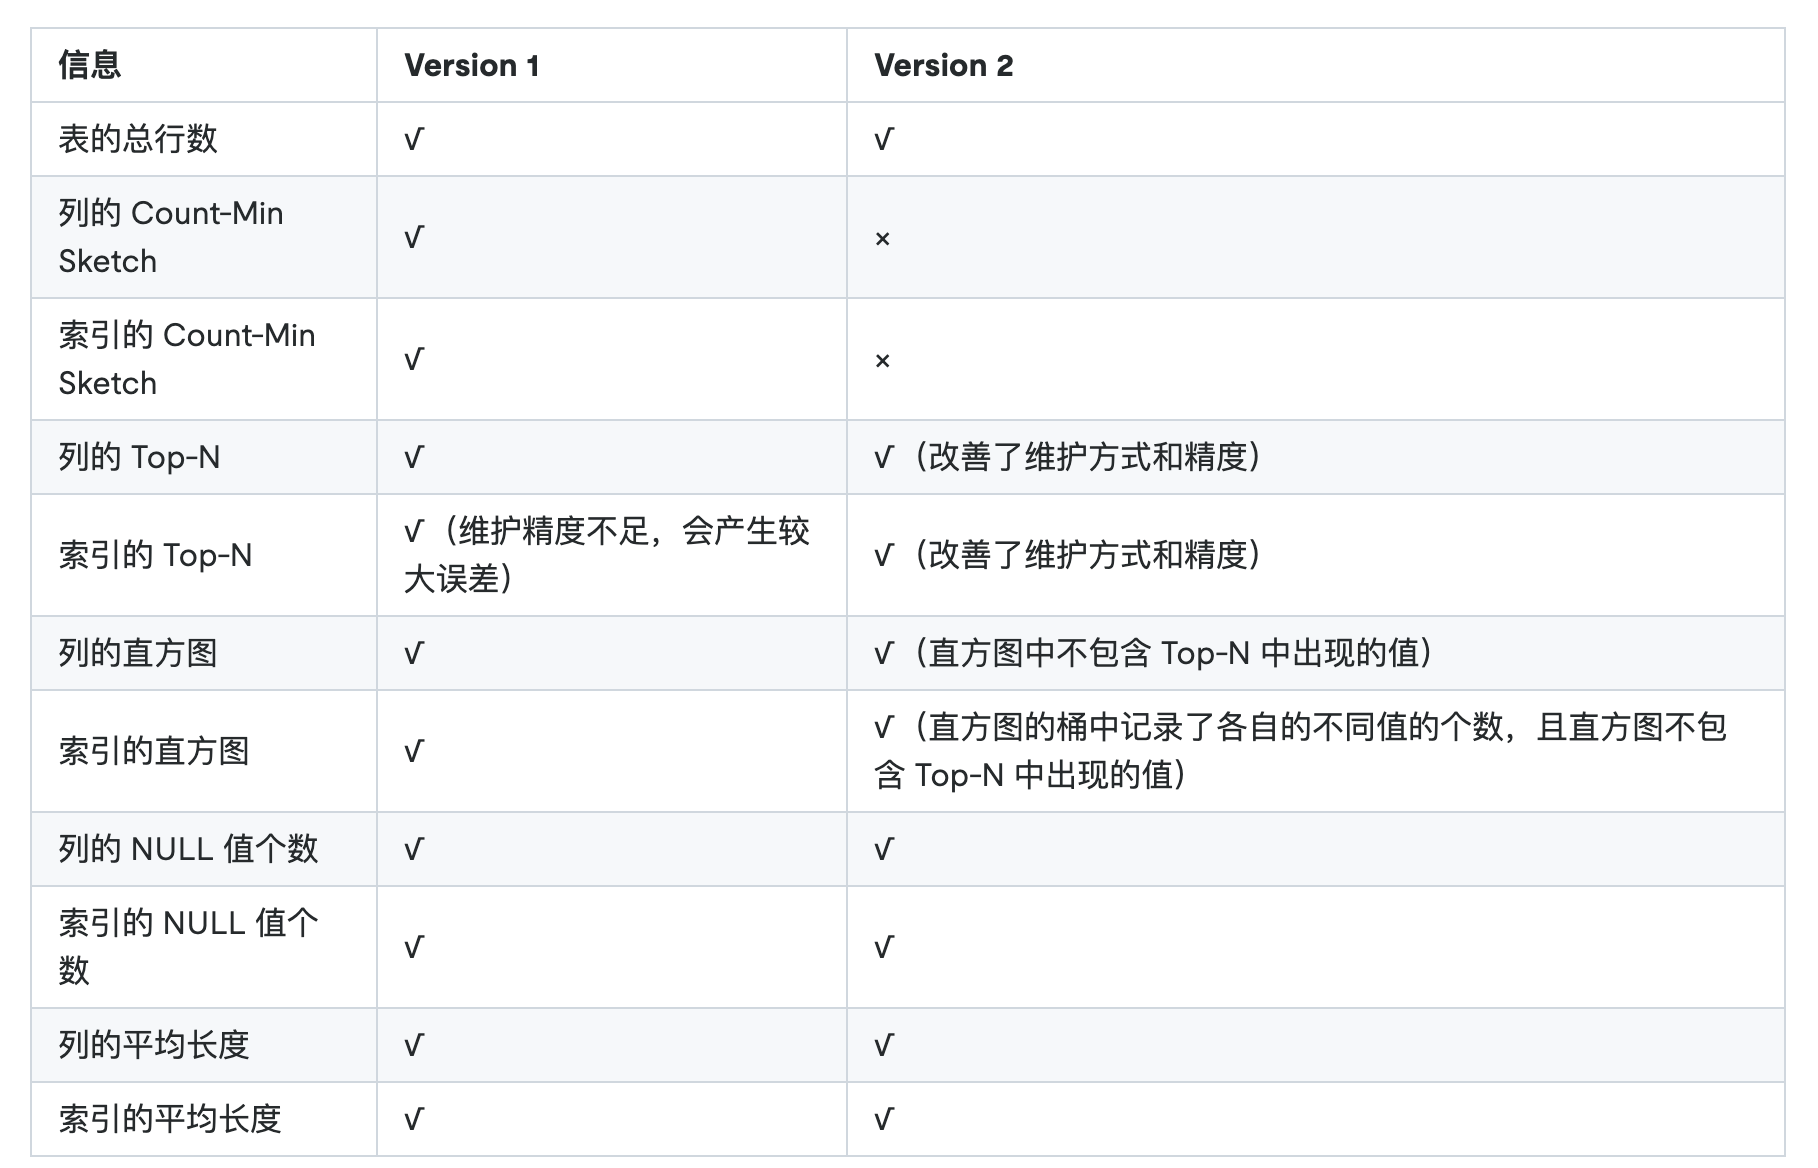Click the × mark in 索引的 Count-Min Sketch row
Screen dimensions: 1818x1168
[882, 361]
